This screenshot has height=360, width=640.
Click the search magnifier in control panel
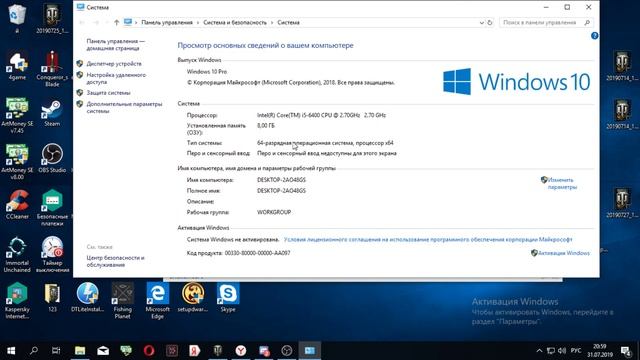pos(587,22)
